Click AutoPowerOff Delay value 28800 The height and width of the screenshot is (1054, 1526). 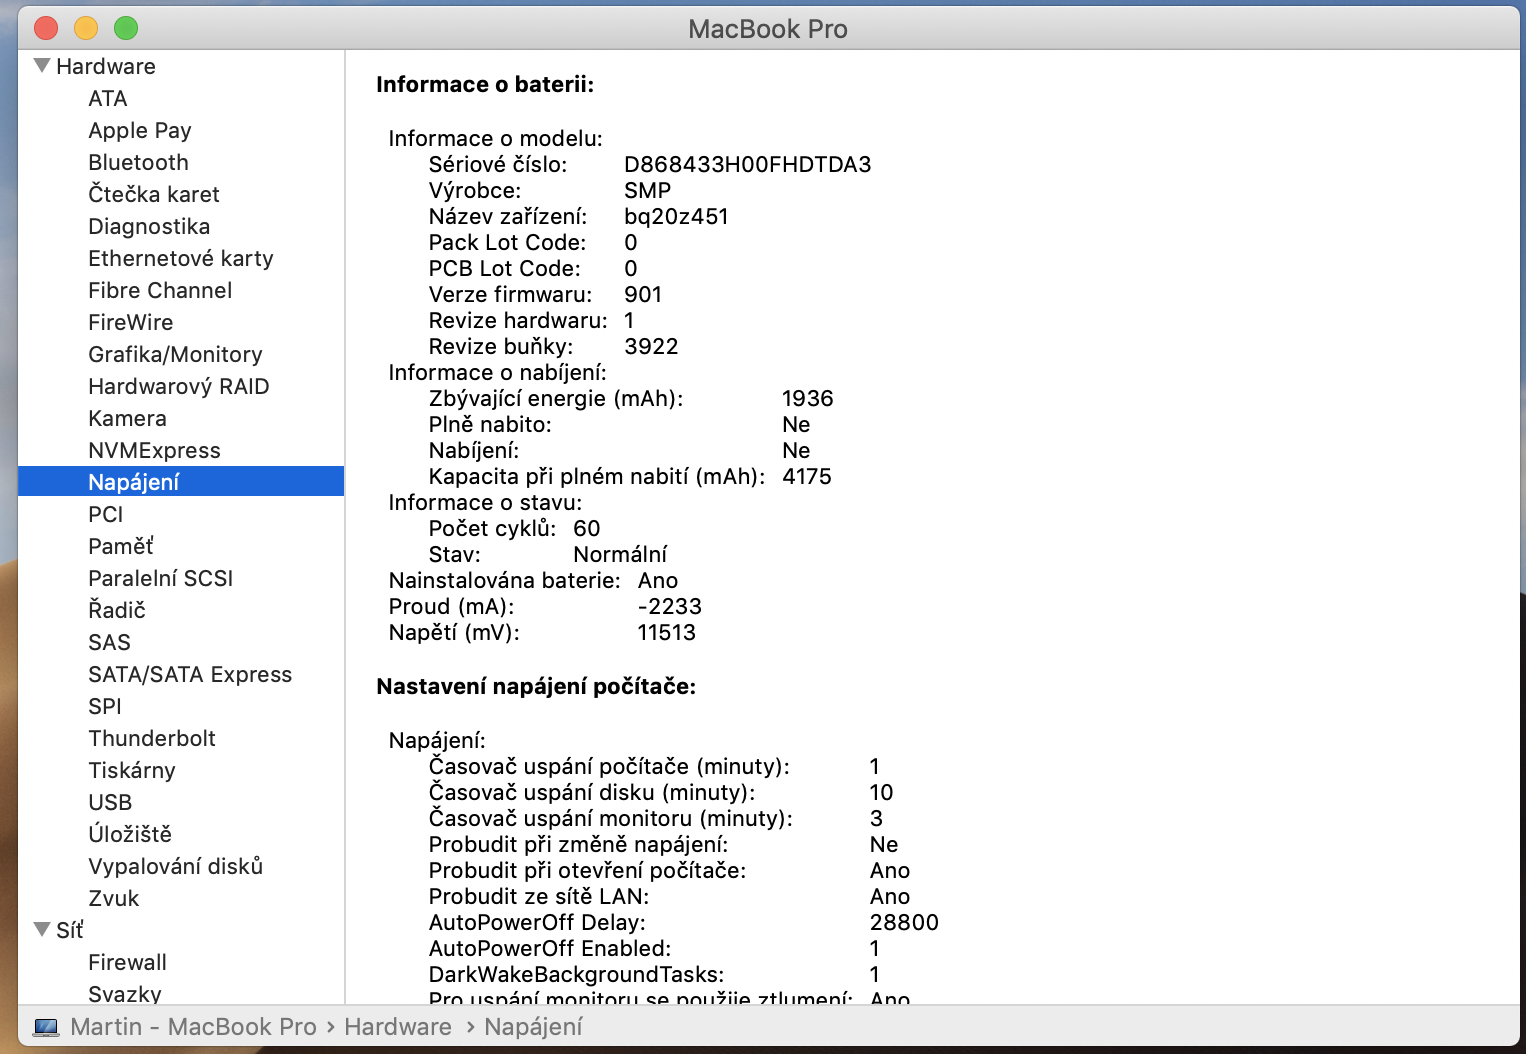pos(904,922)
